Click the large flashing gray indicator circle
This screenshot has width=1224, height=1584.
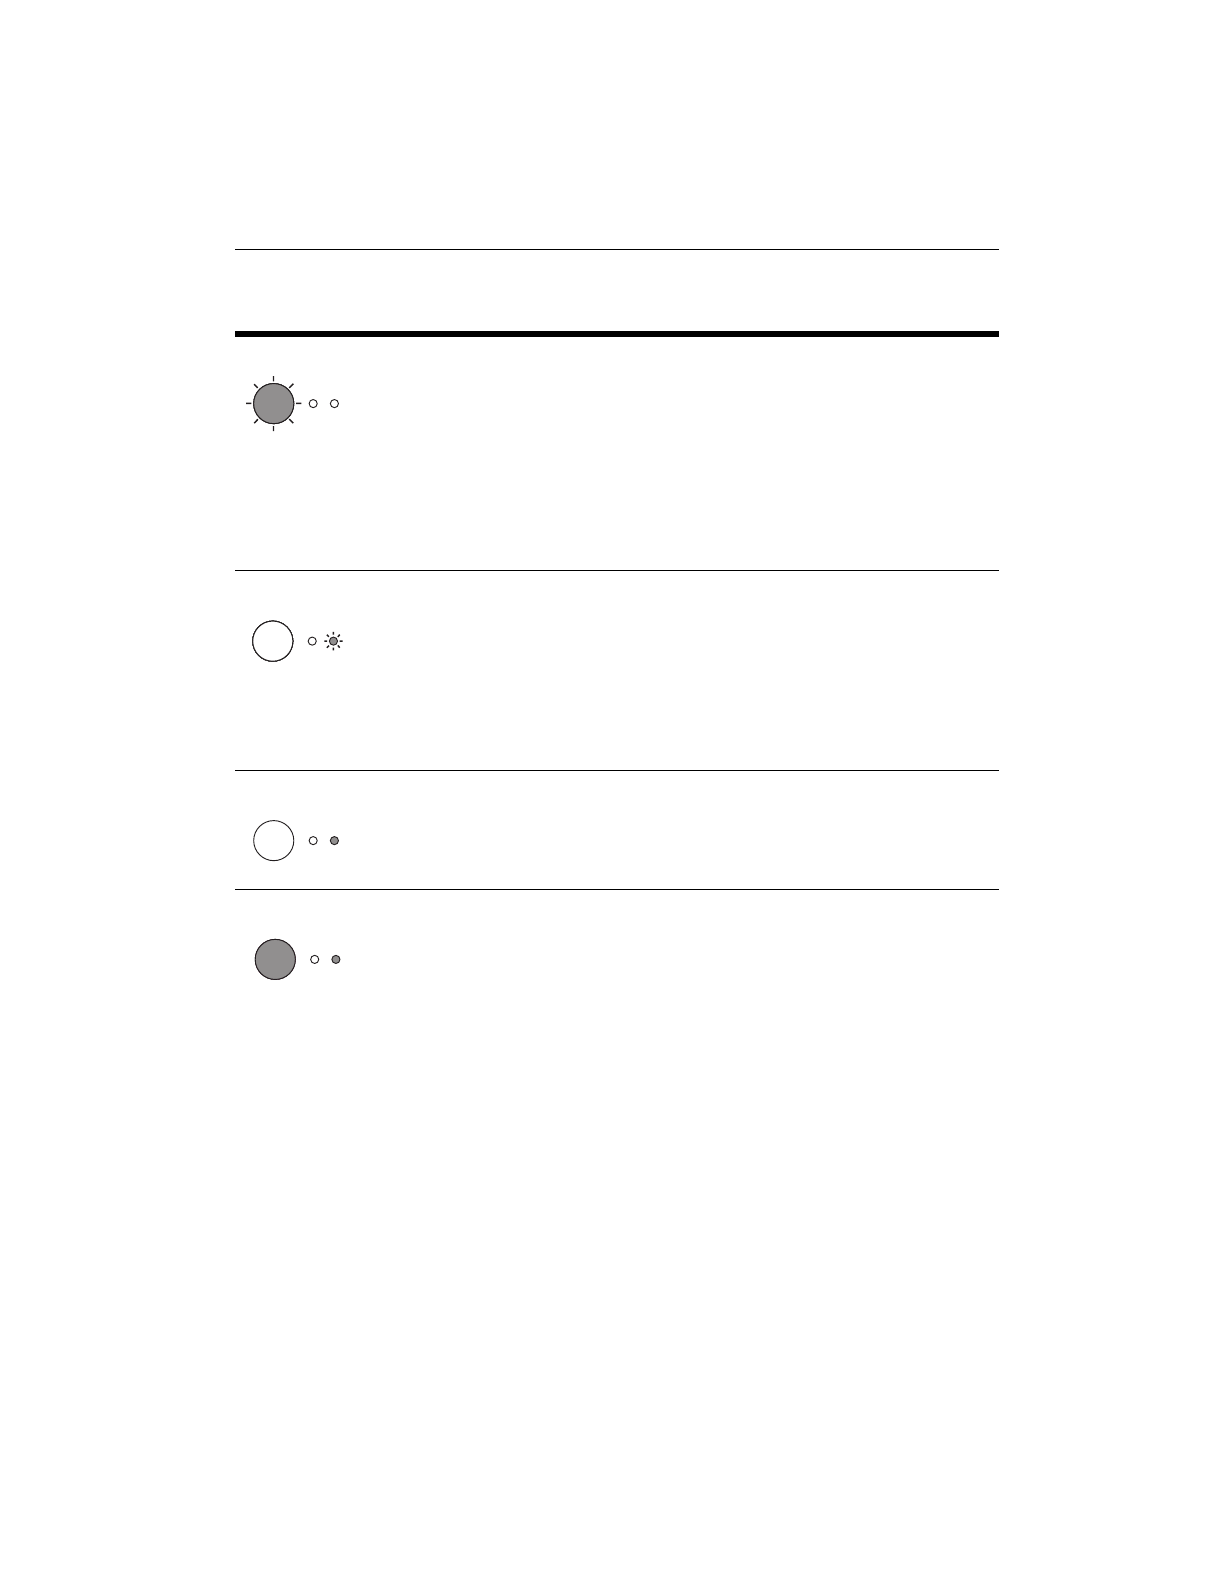tap(273, 404)
